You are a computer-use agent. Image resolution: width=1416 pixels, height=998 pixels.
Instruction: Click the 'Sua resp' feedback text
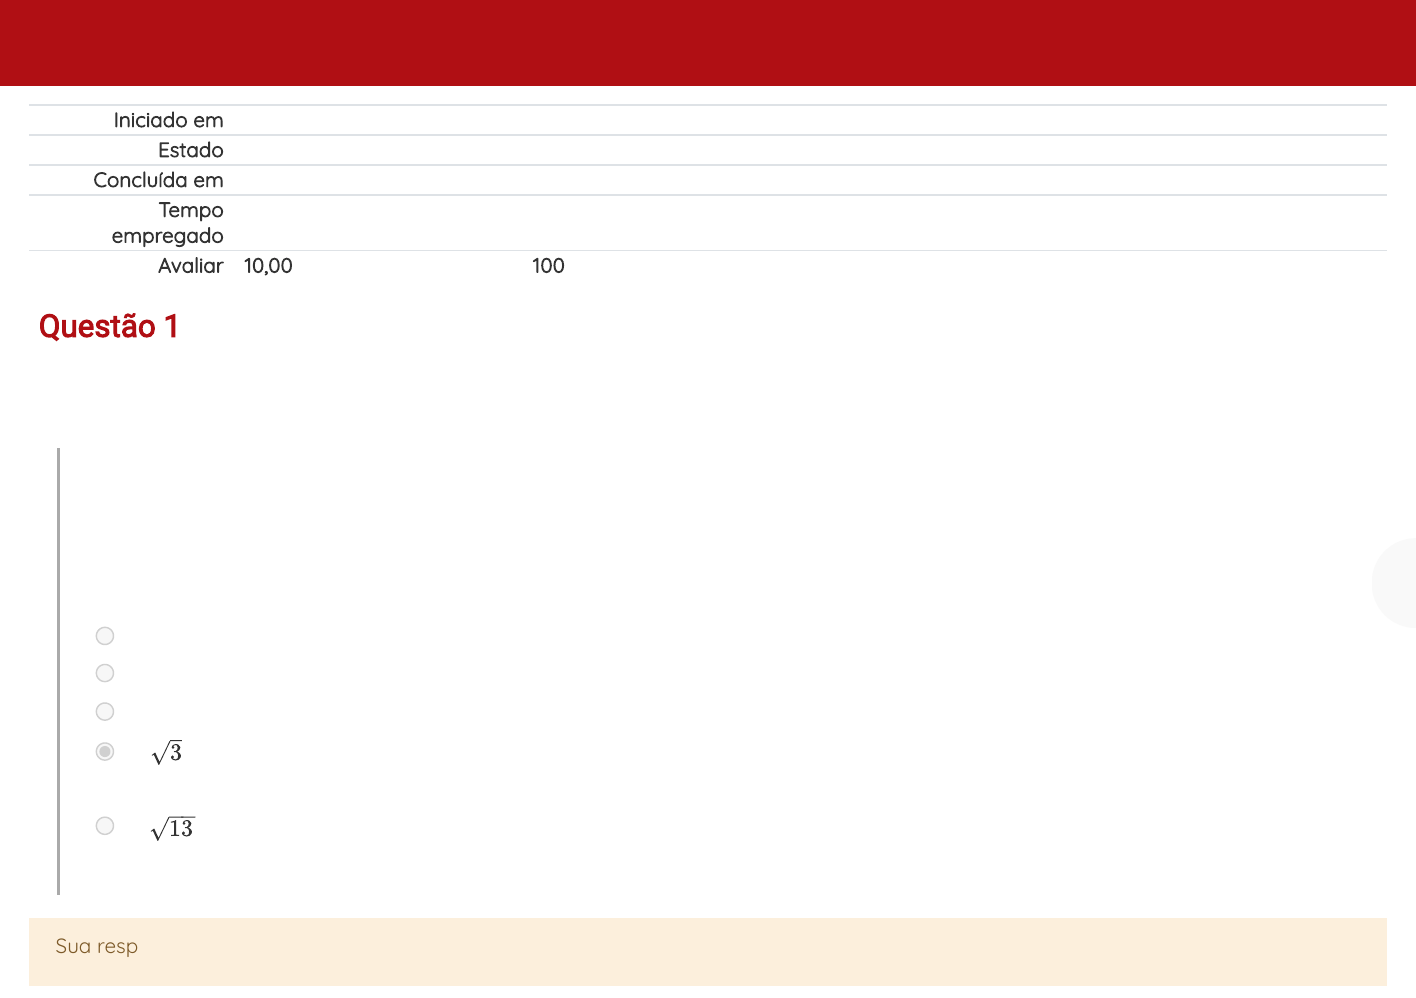coord(97,946)
